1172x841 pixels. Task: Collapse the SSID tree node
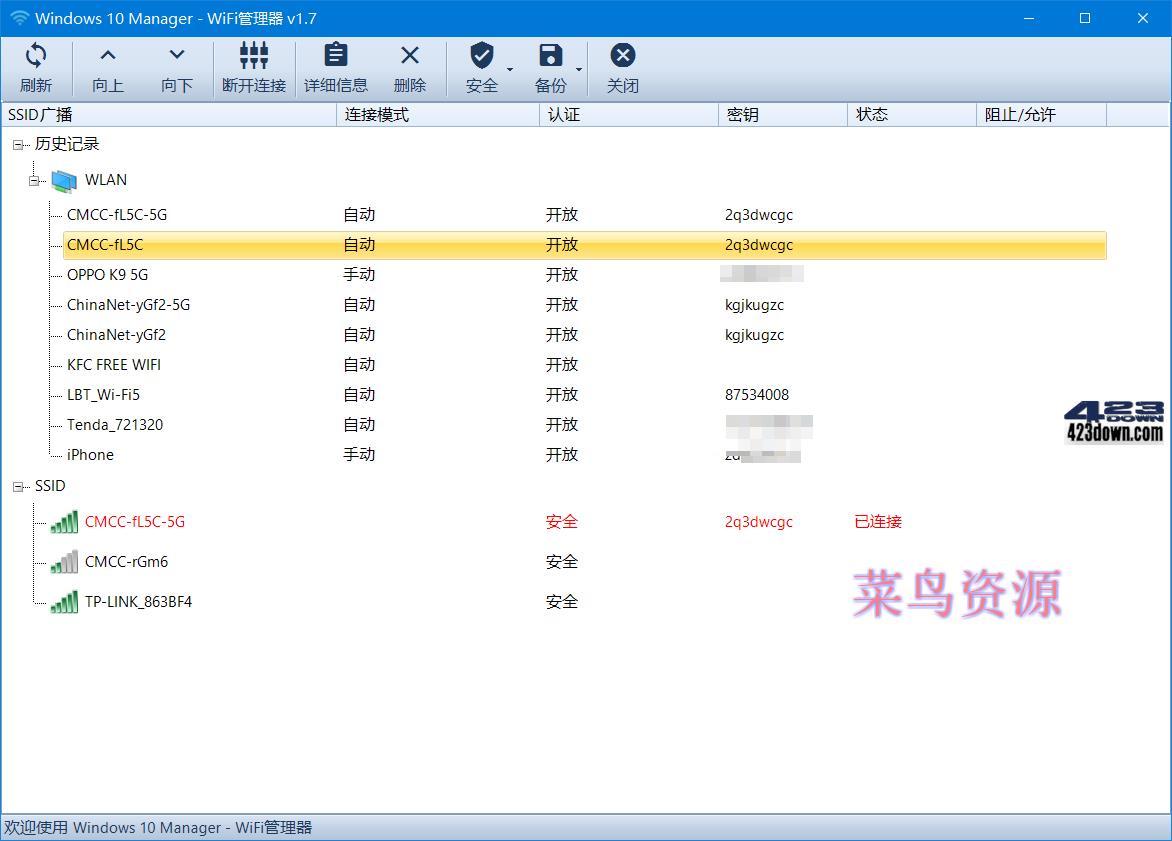pyautogui.click(x=17, y=486)
